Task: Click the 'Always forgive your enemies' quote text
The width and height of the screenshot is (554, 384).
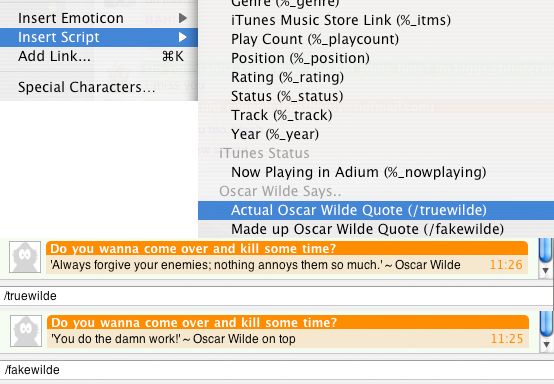Action: [255, 265]
